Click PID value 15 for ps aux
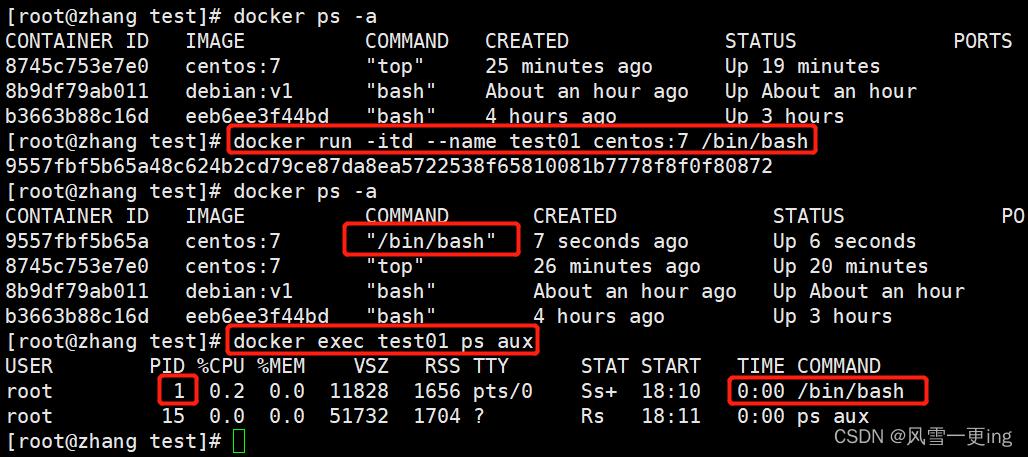The width and height of the screenshot is (1028, 457). coord(173,416)
